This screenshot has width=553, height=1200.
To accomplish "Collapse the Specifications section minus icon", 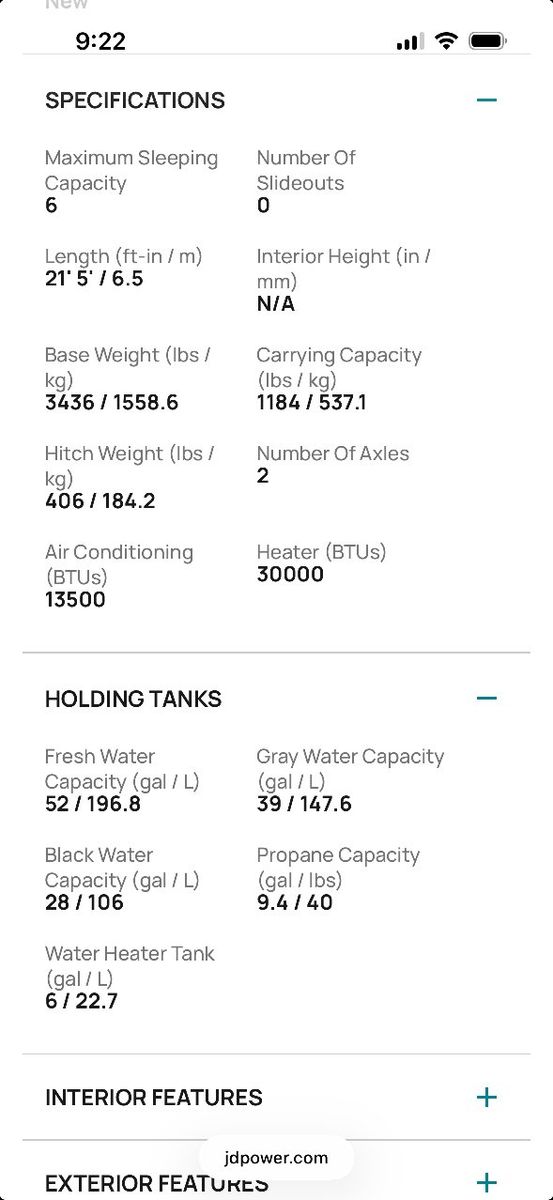I will [487, 100].
